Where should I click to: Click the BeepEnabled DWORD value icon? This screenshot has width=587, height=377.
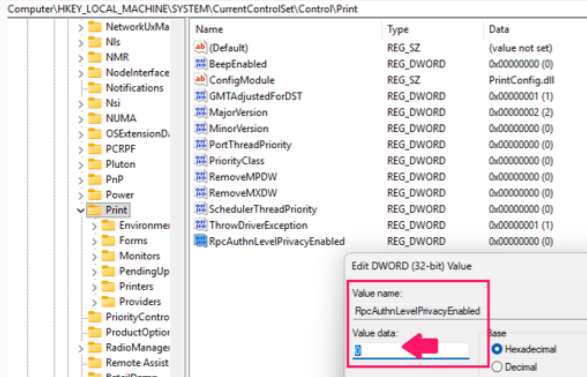click(200, 64)
